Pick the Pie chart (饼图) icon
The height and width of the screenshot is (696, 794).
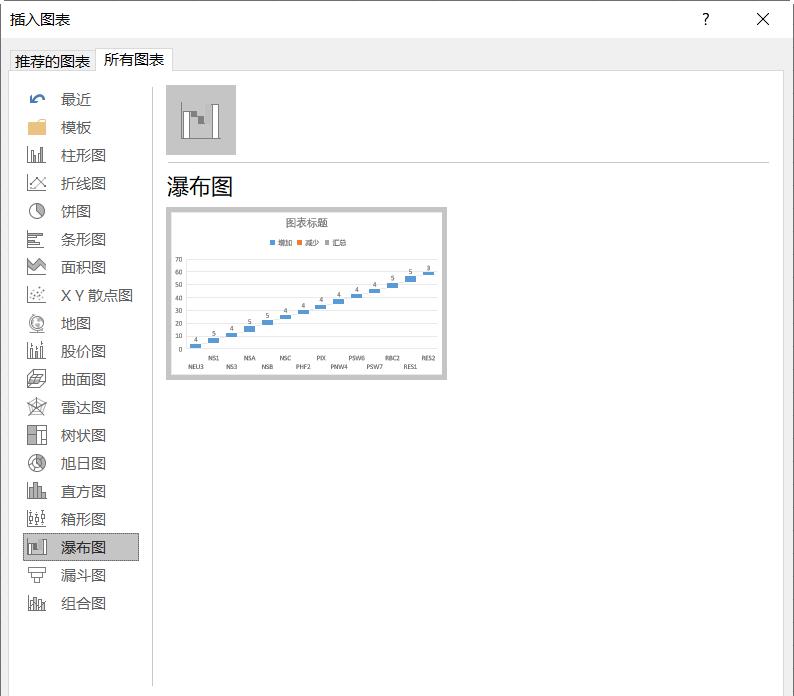36,211
